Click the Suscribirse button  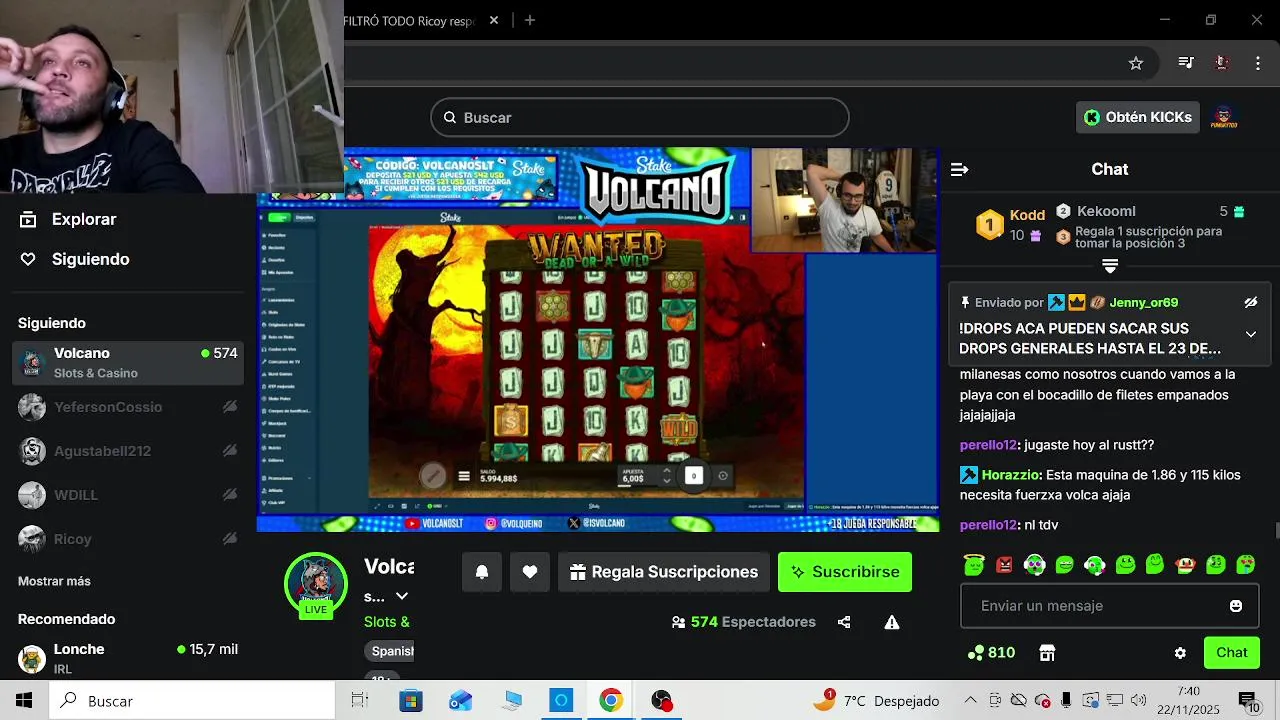[x=845, y=572]
